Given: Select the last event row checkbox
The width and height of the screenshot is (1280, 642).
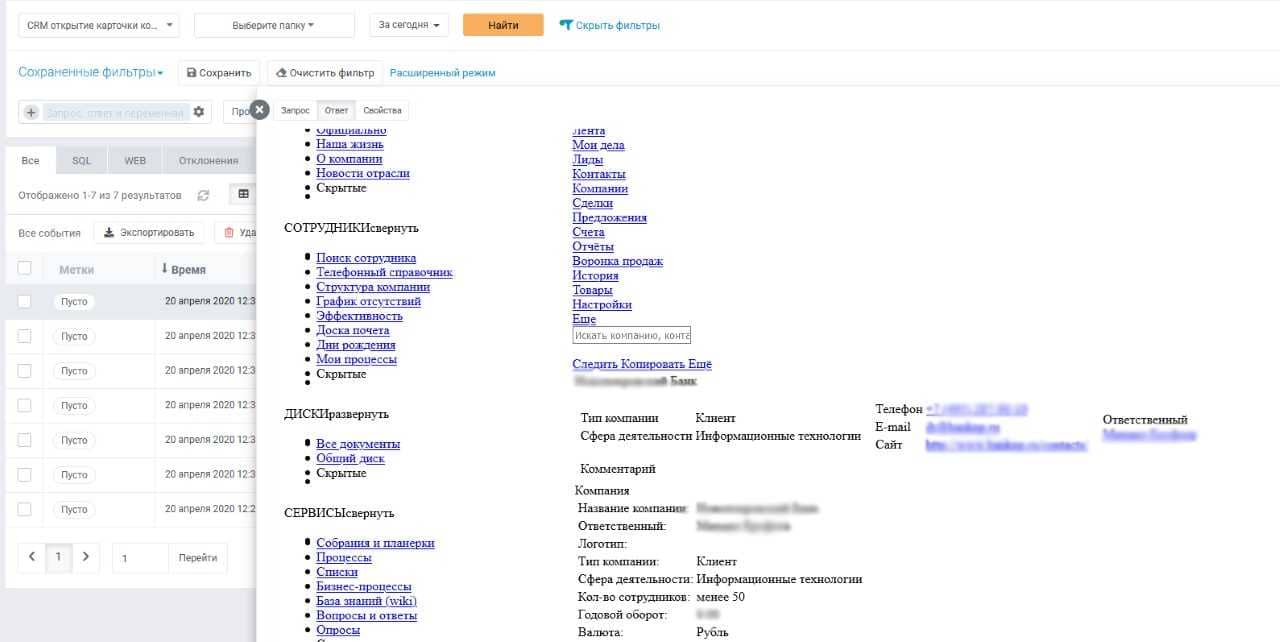Looking at the screenshot, I should [x=25, y=509].
